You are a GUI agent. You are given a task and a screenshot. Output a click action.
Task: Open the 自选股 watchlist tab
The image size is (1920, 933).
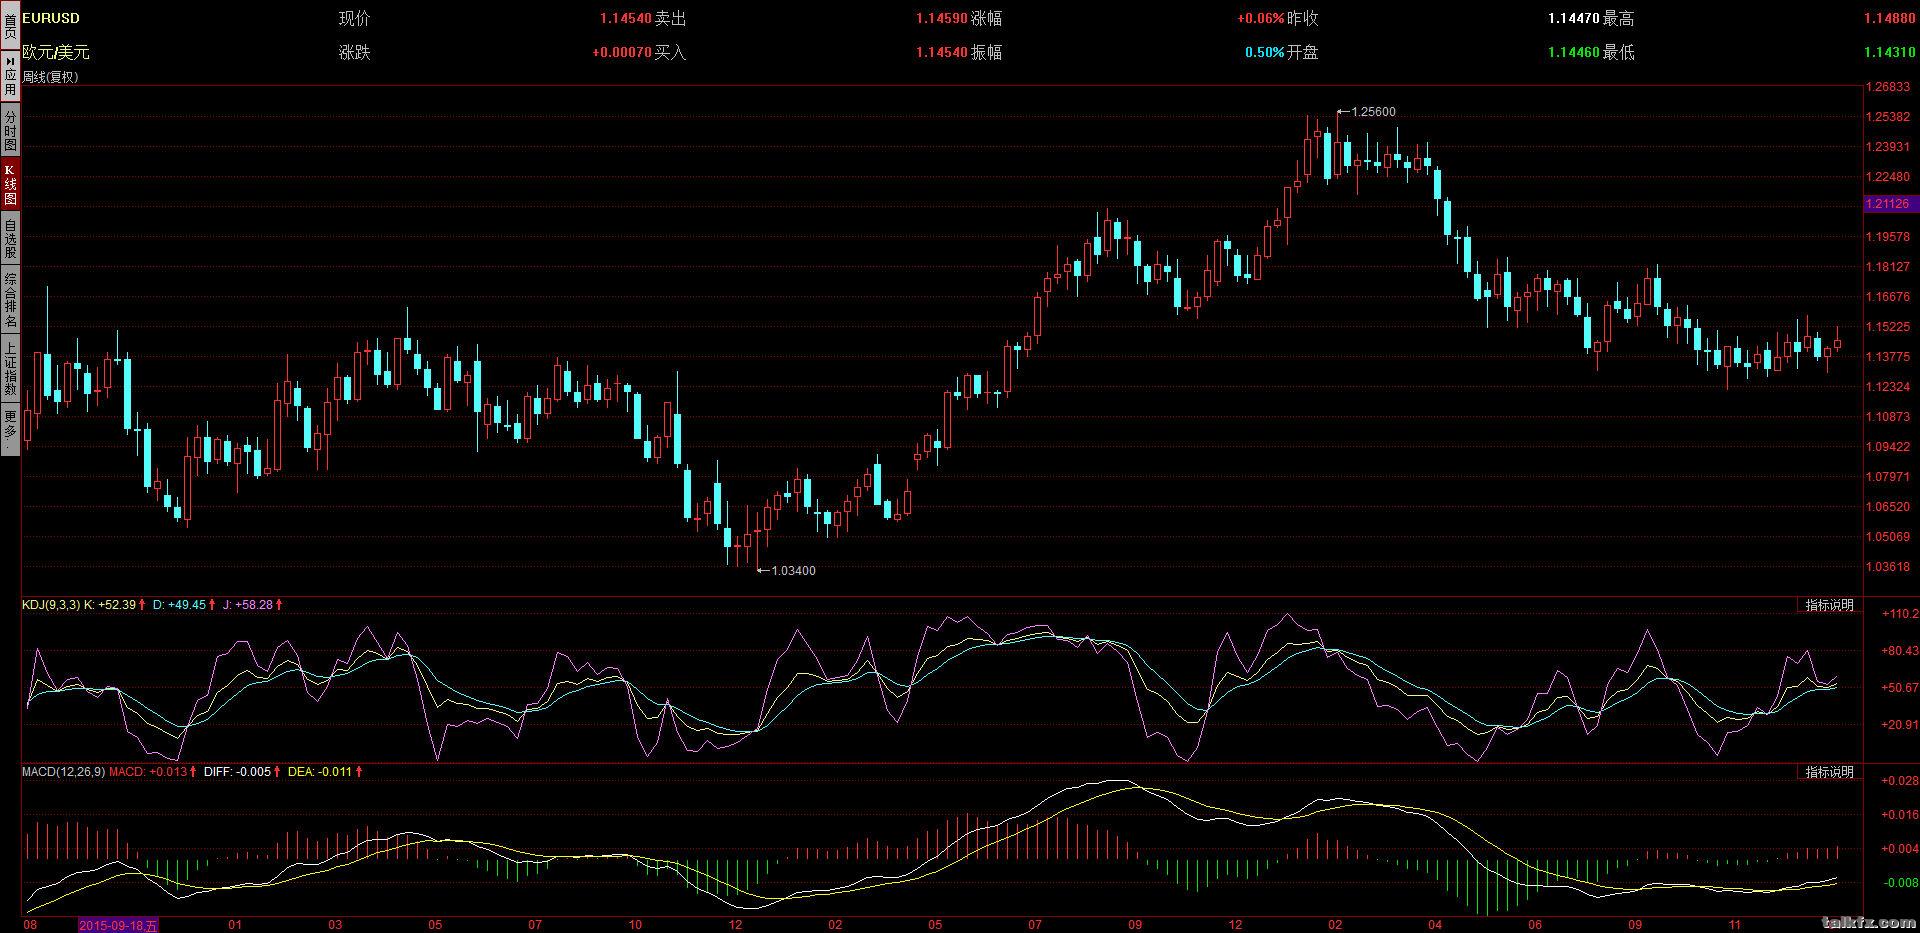click(9, 238)
